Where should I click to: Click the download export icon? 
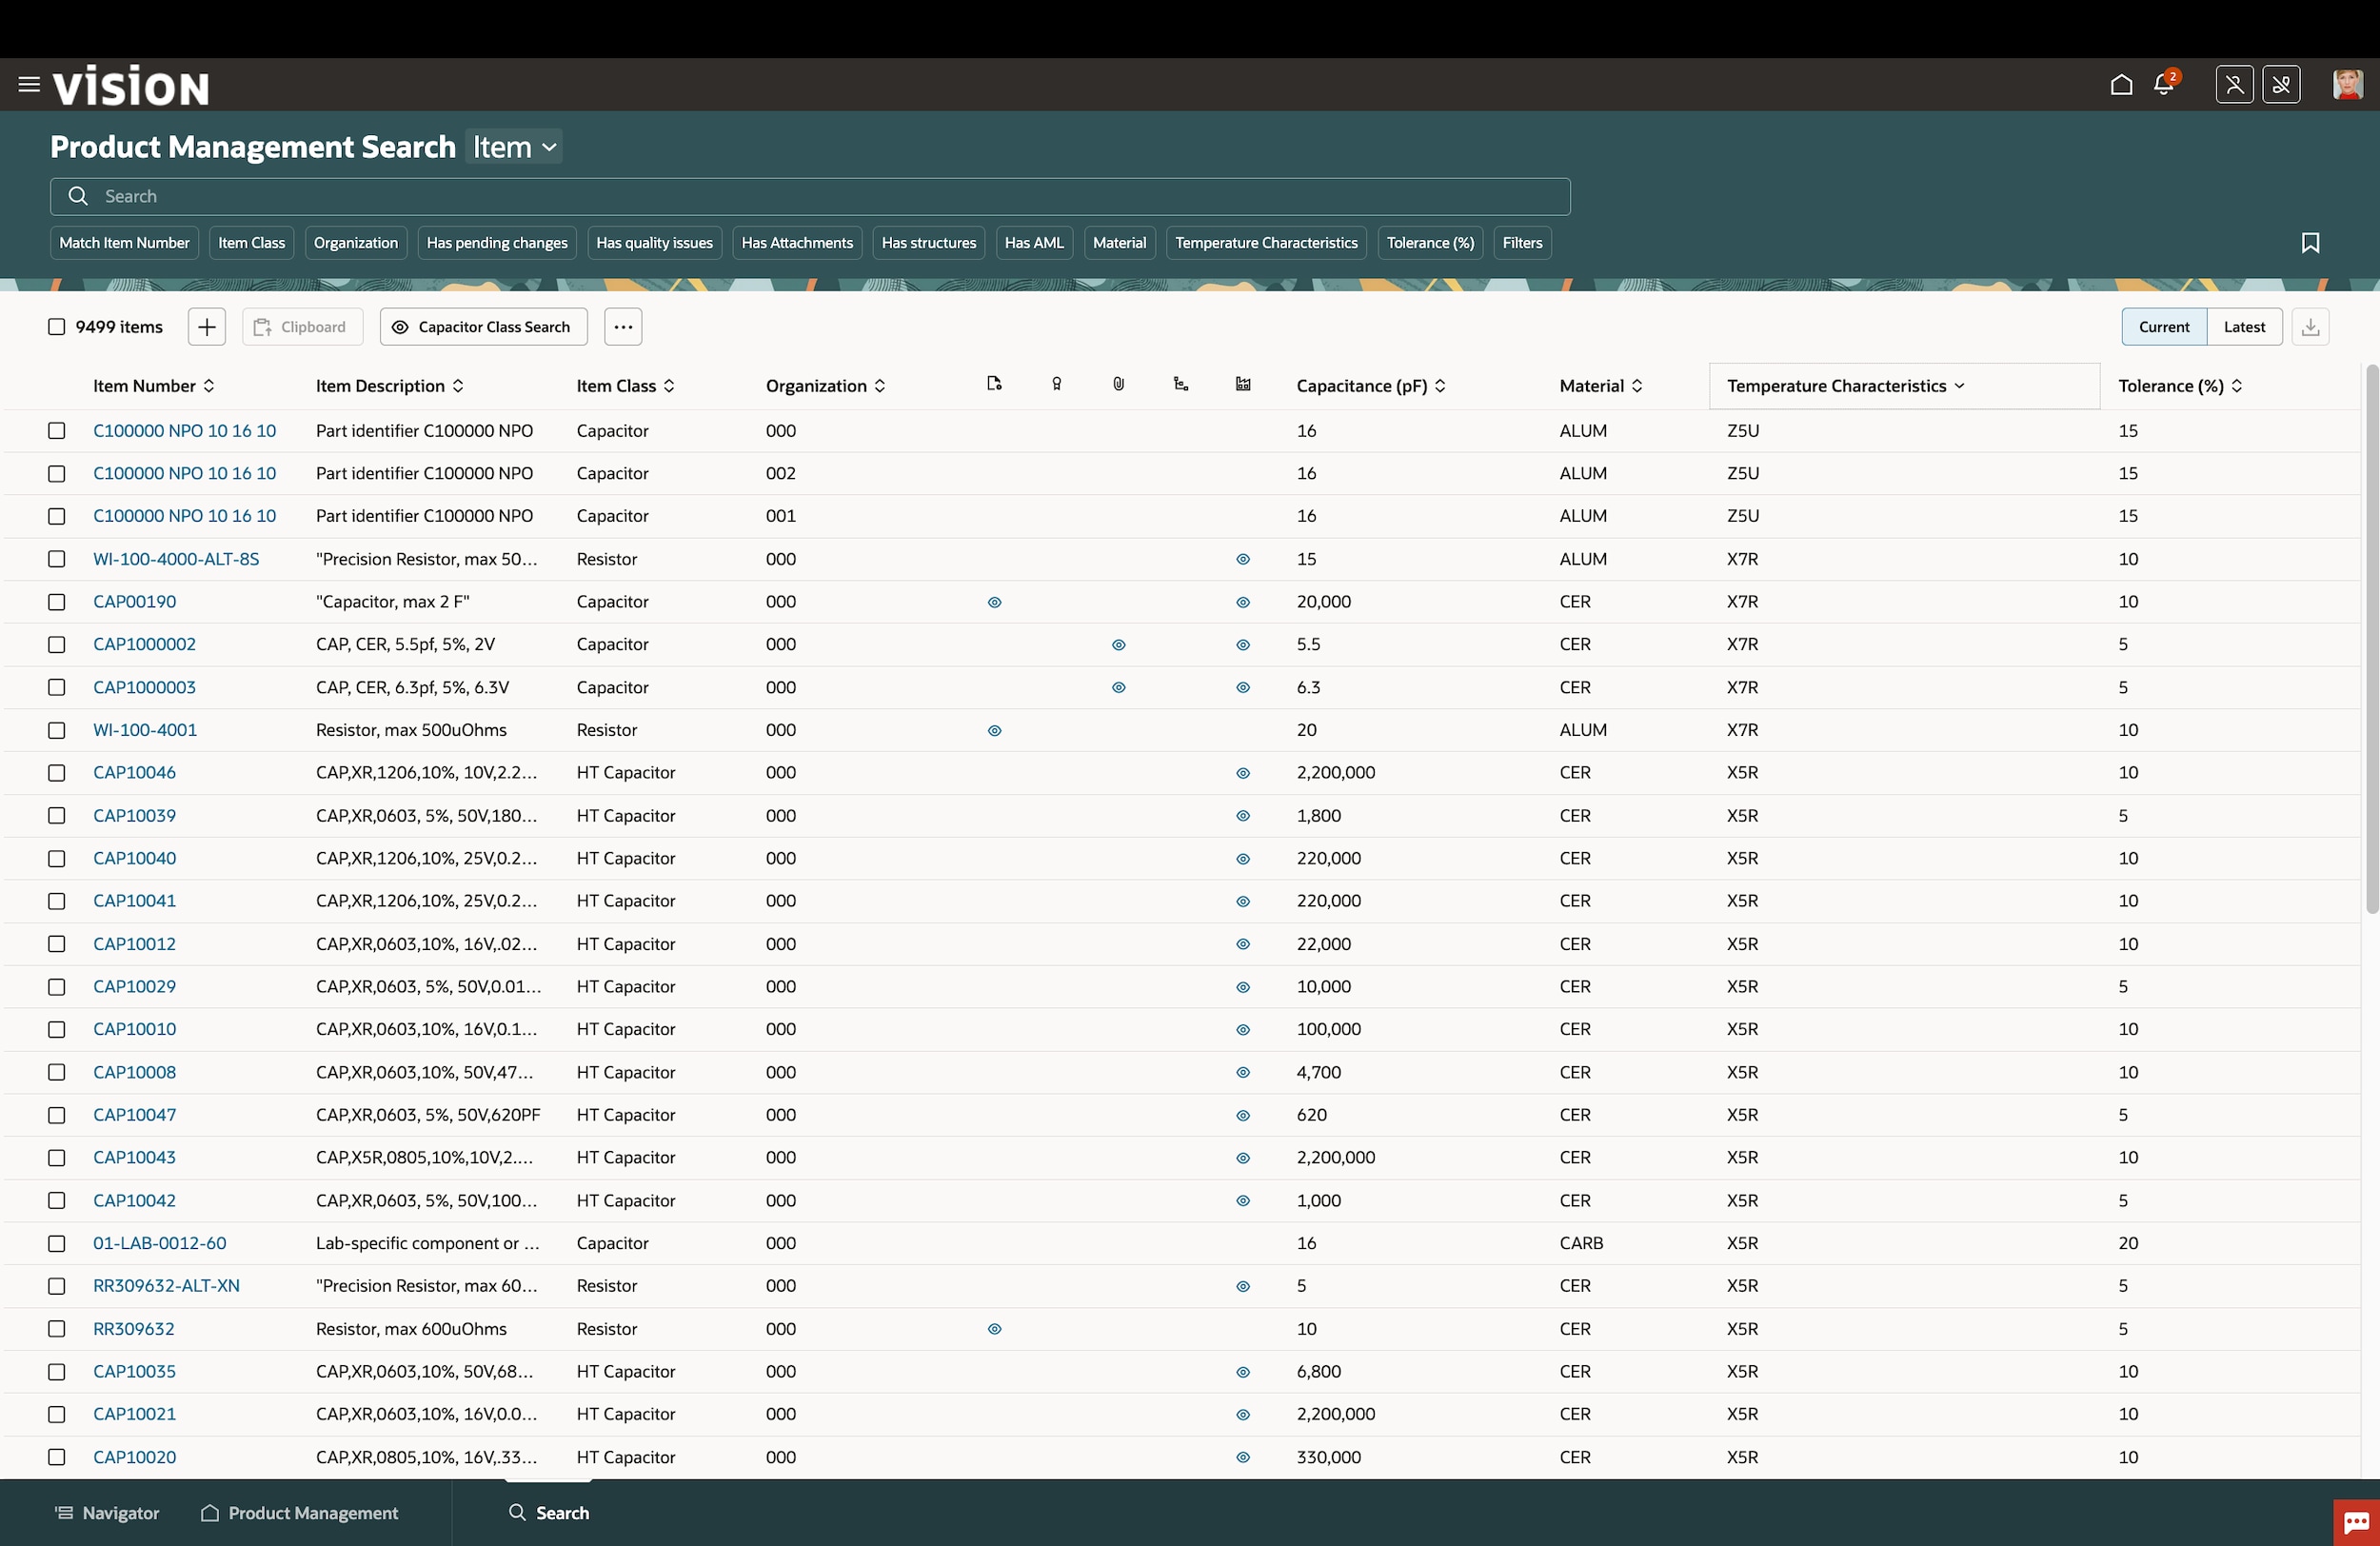2310,327
